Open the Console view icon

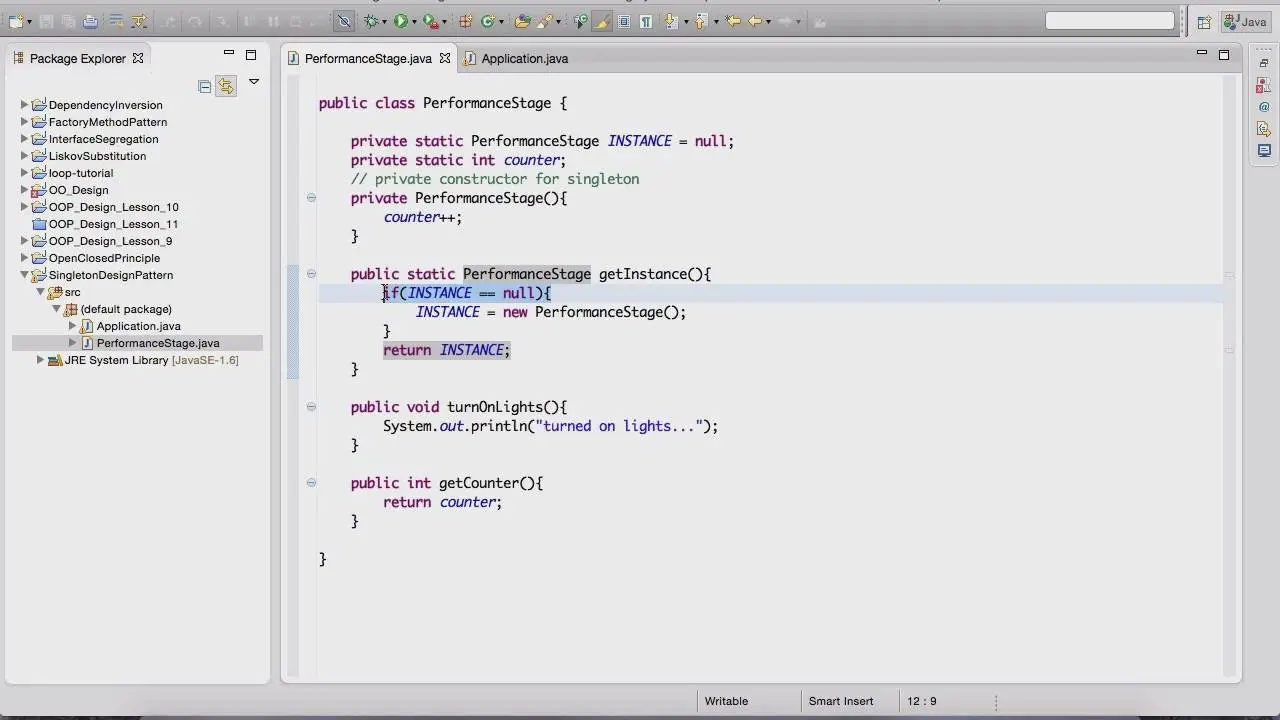click(1264, 151)
